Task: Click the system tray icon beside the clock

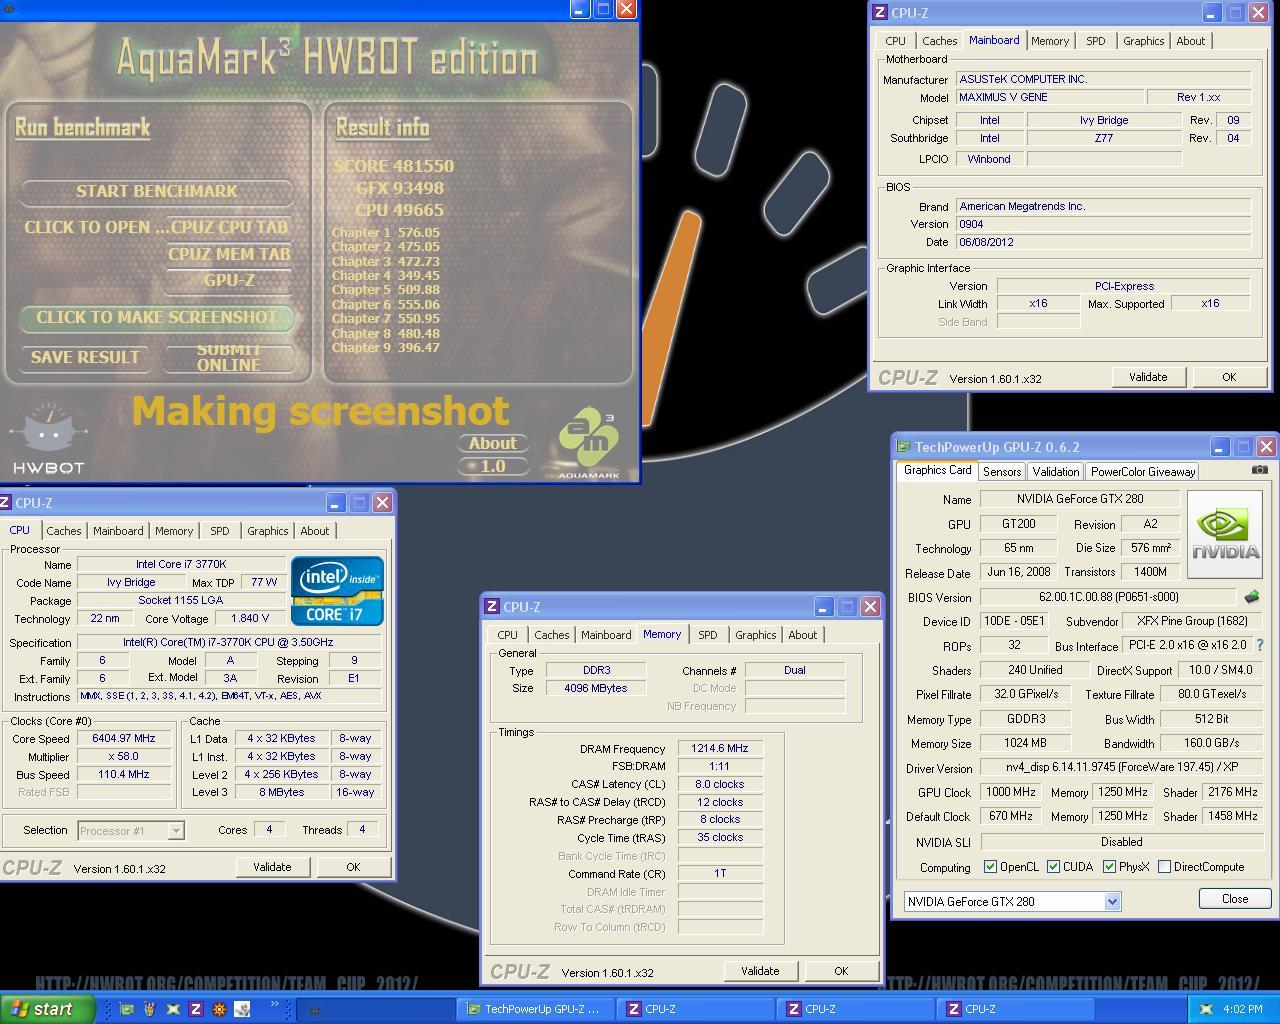Action: pyautogui.click(x=1206, y=1009)
